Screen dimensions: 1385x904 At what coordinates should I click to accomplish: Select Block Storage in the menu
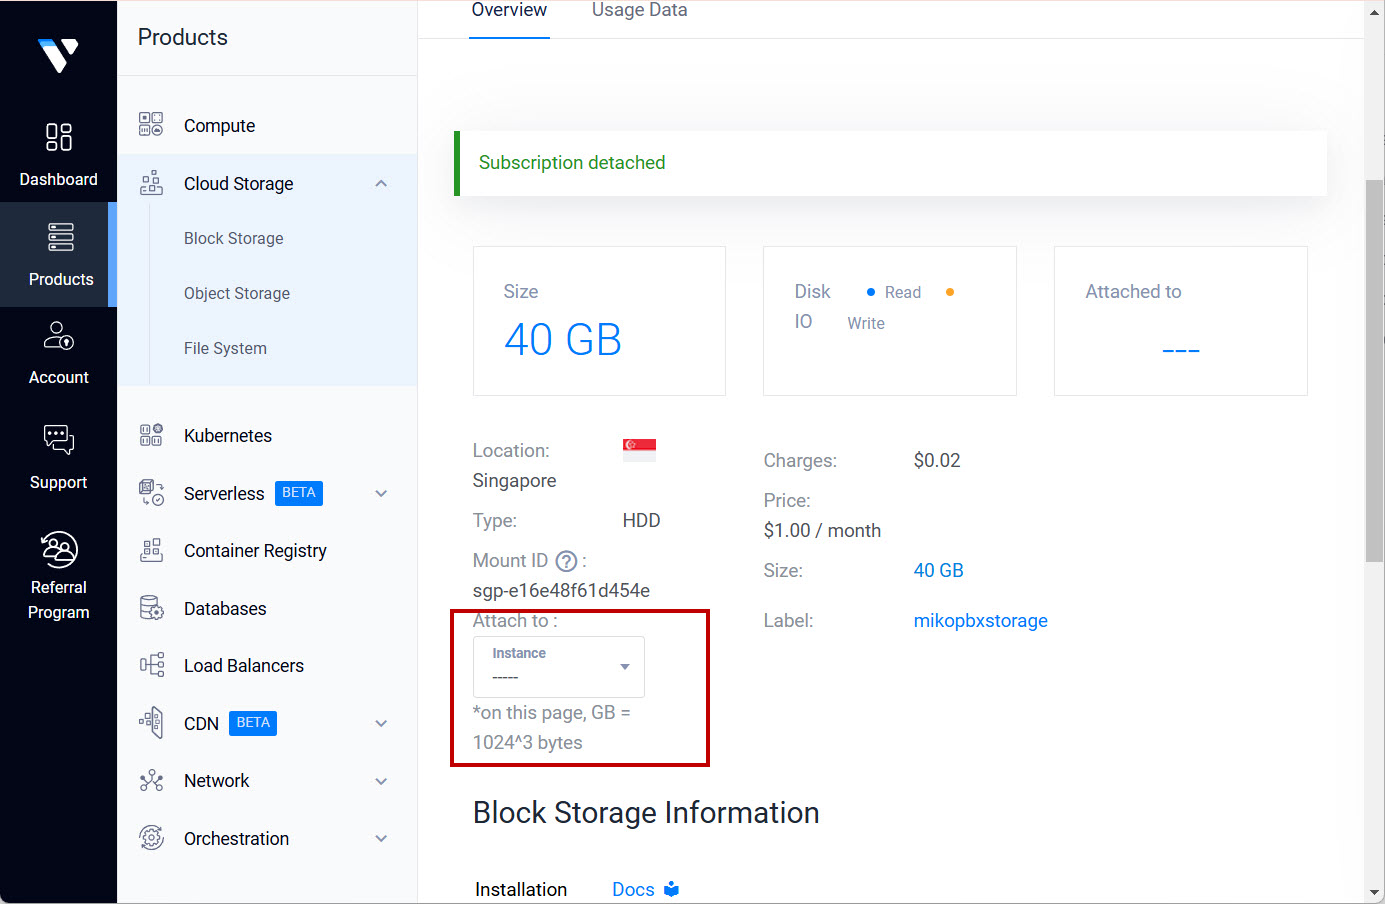234,239
